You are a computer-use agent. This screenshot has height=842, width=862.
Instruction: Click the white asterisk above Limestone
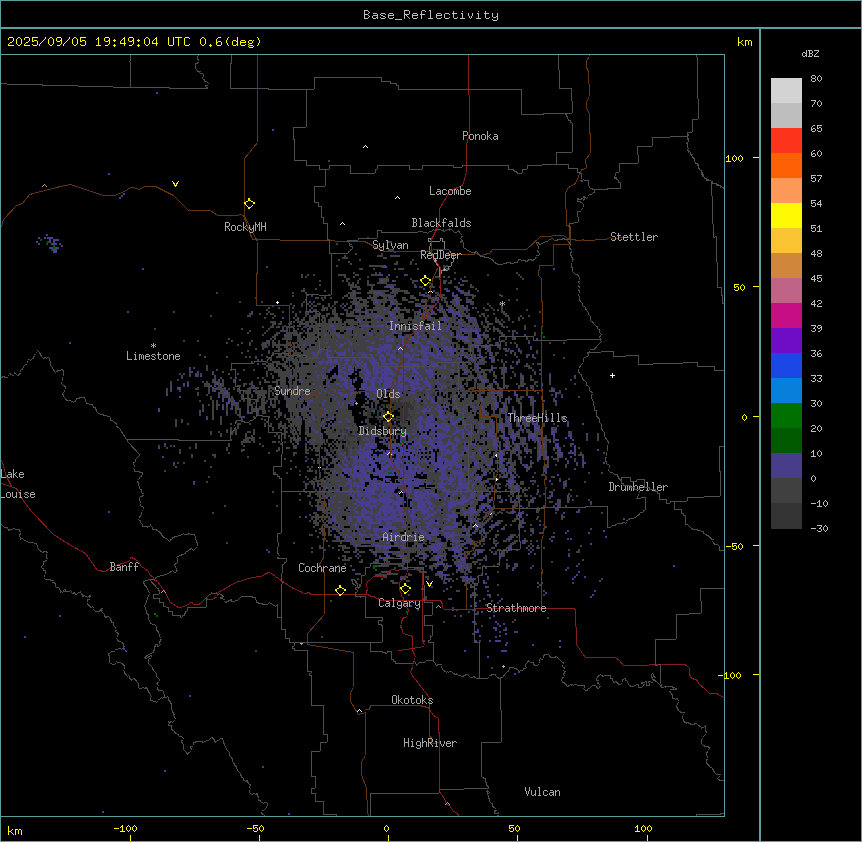click(153, 346)
